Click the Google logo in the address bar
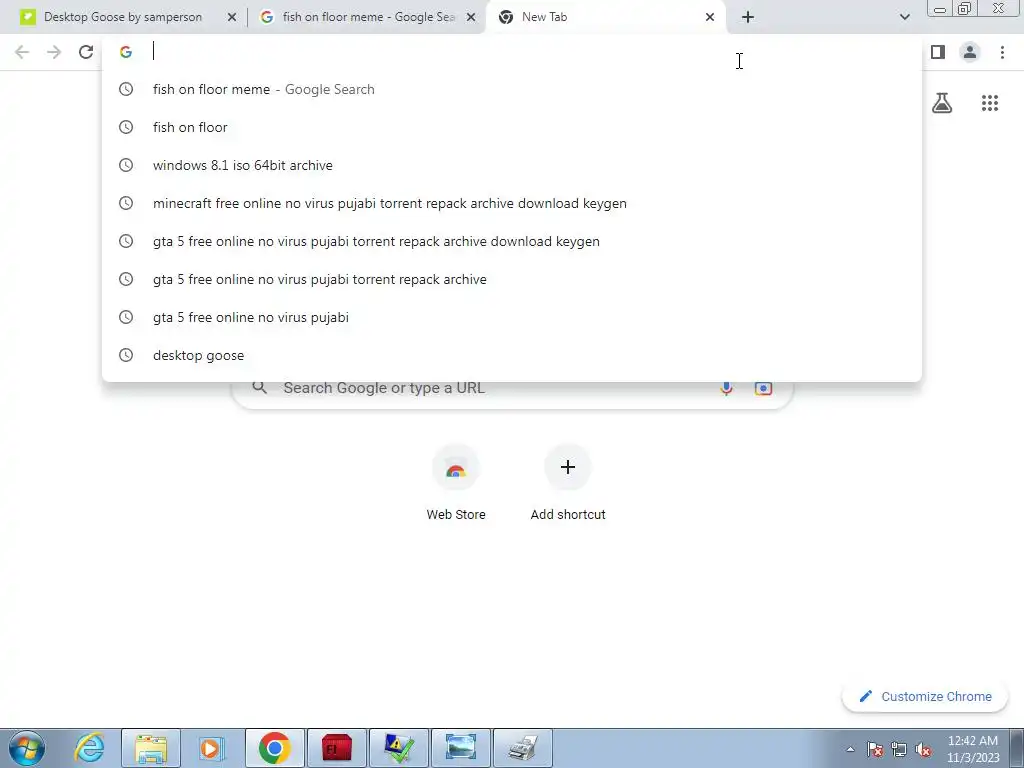 126,52
